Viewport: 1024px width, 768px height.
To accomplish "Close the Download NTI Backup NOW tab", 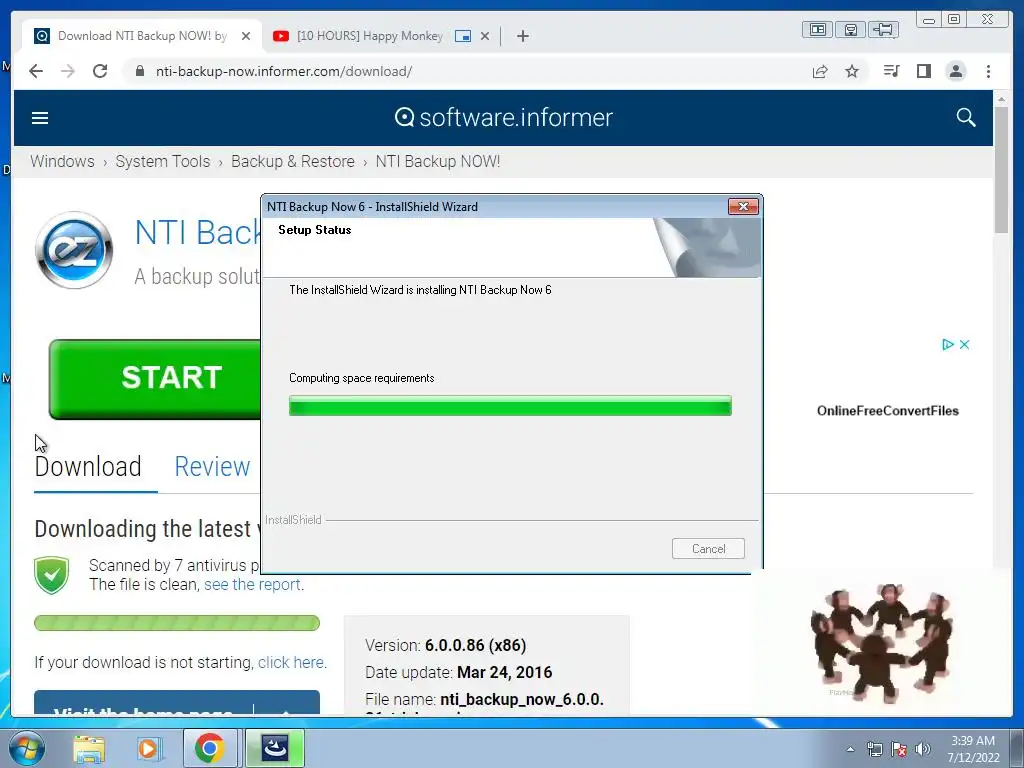I will pos(246,36).
